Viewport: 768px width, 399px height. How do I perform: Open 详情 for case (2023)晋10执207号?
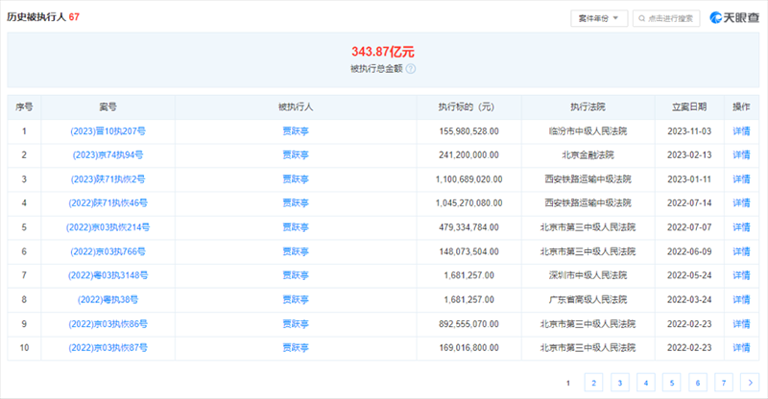pyautogui.click(x=741, y=131)
